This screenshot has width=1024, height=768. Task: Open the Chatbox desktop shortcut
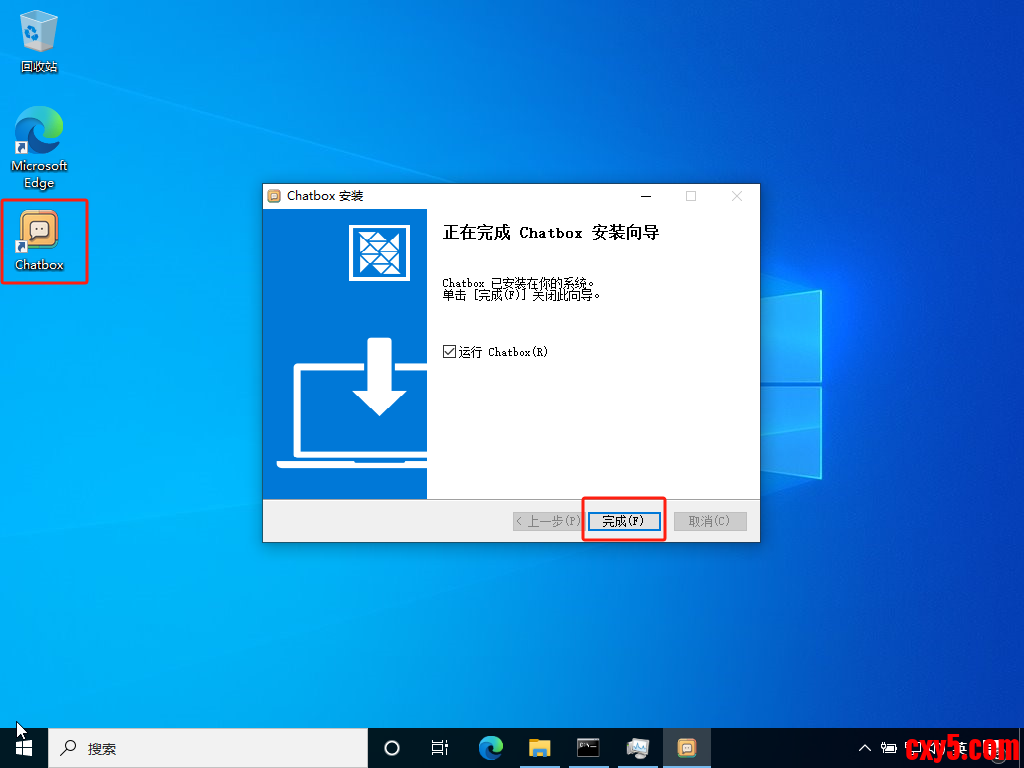[x=40, y=238]
